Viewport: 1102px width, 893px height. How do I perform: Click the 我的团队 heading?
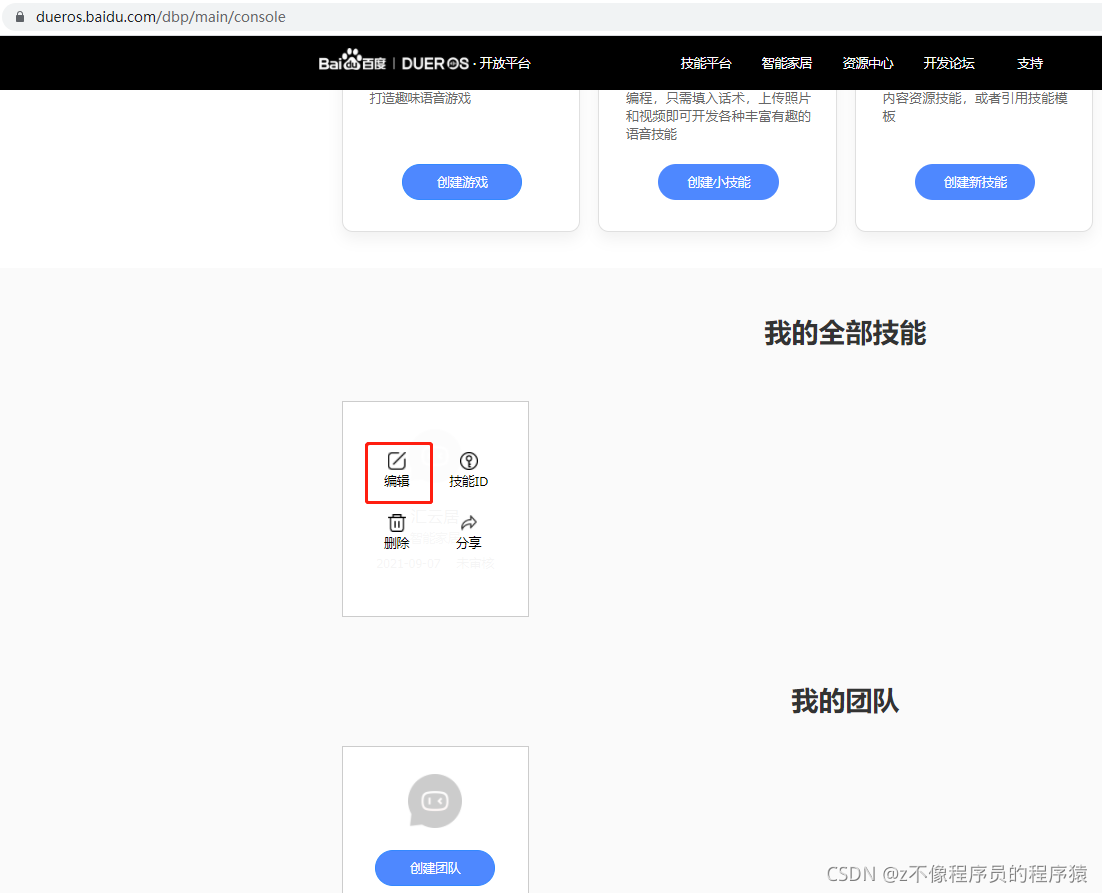845,701
